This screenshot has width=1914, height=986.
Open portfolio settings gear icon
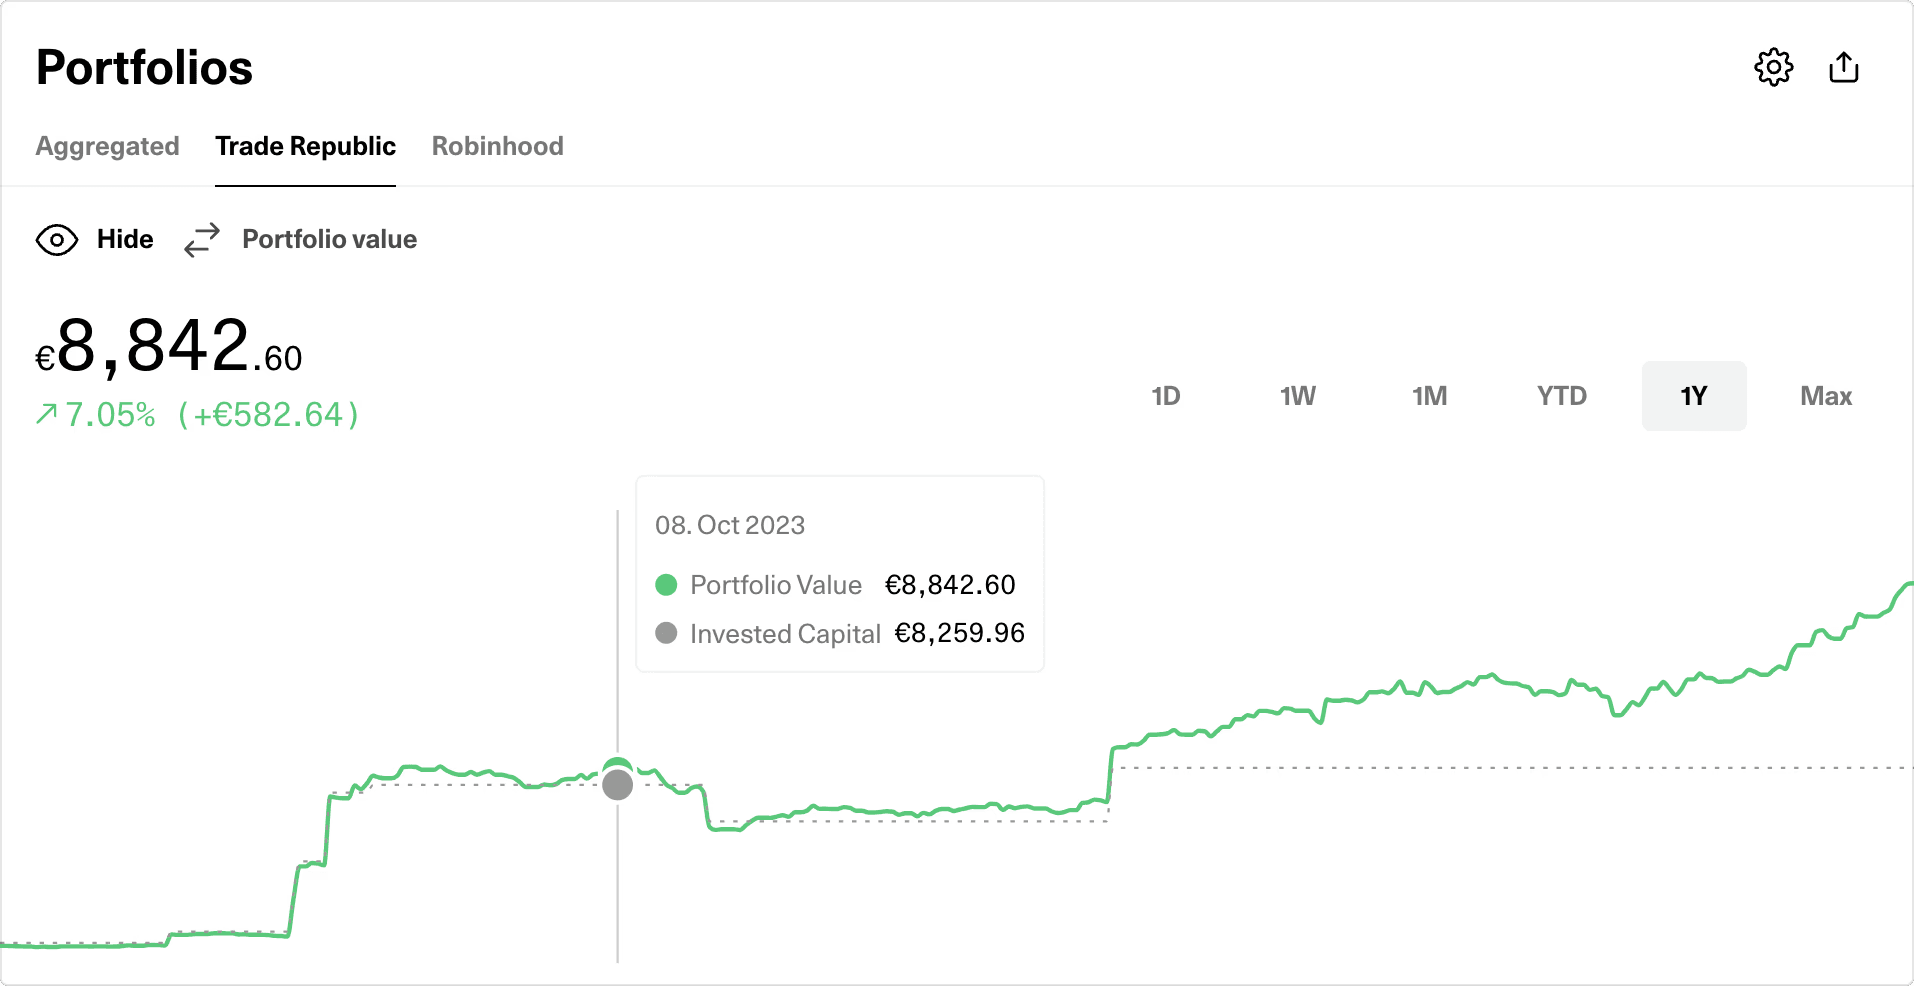(1773, 68)
